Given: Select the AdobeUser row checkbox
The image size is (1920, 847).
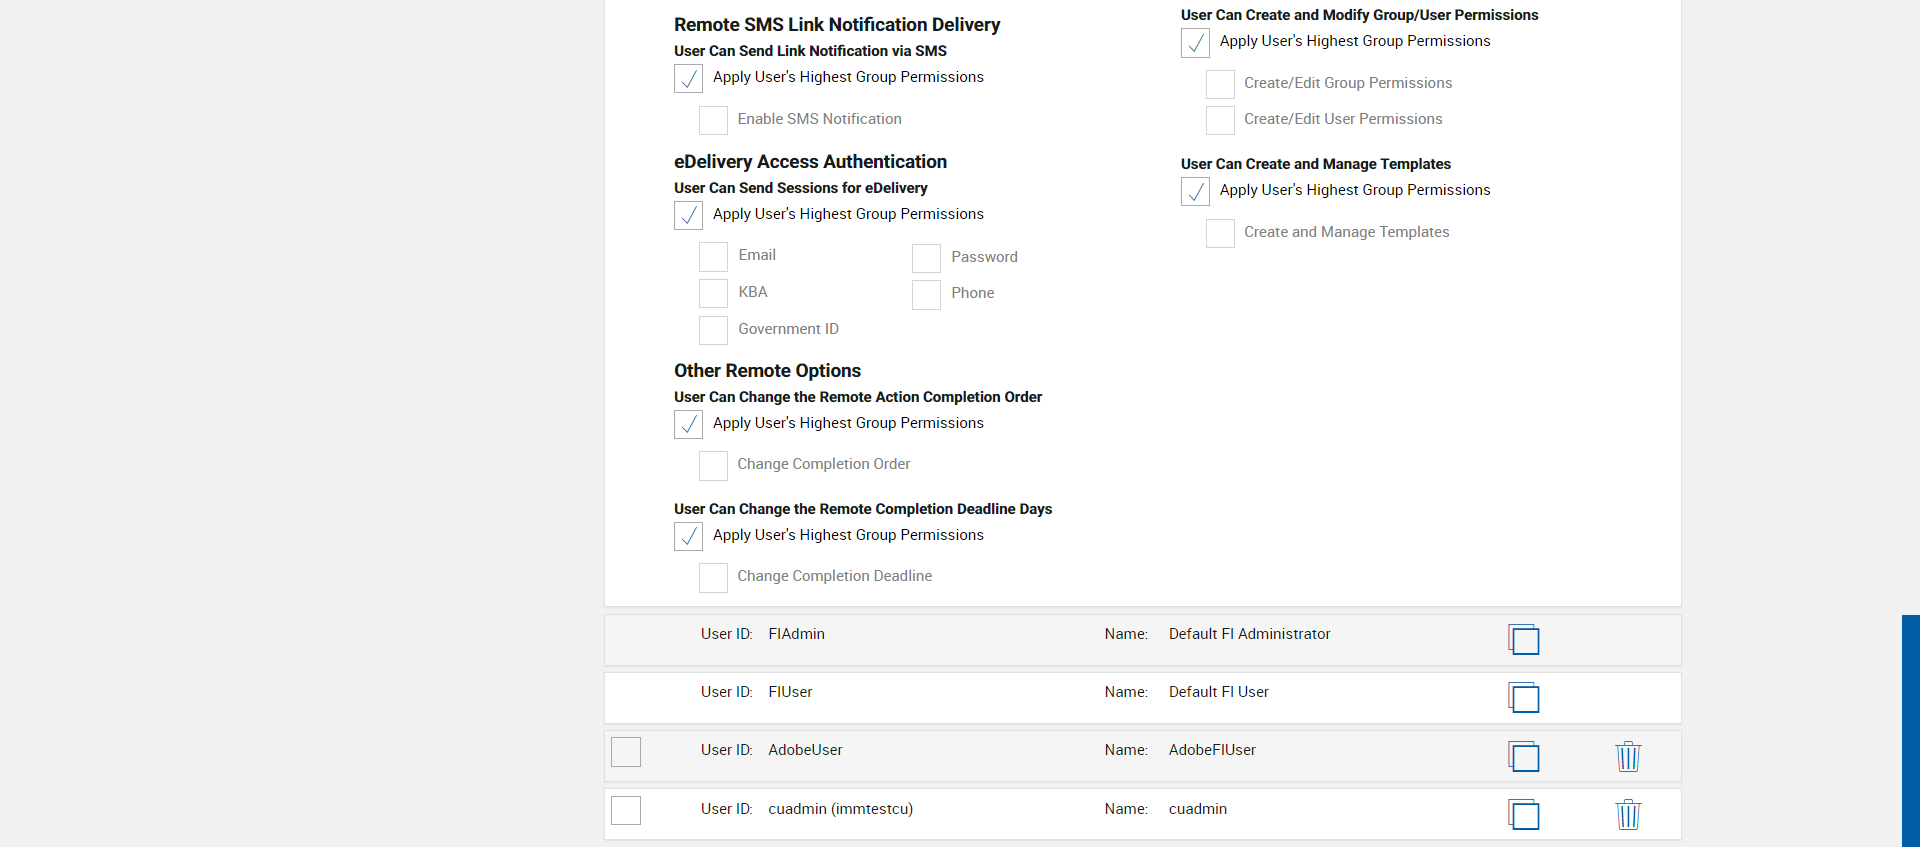Looking at the screenshot, I should [626, 752].
